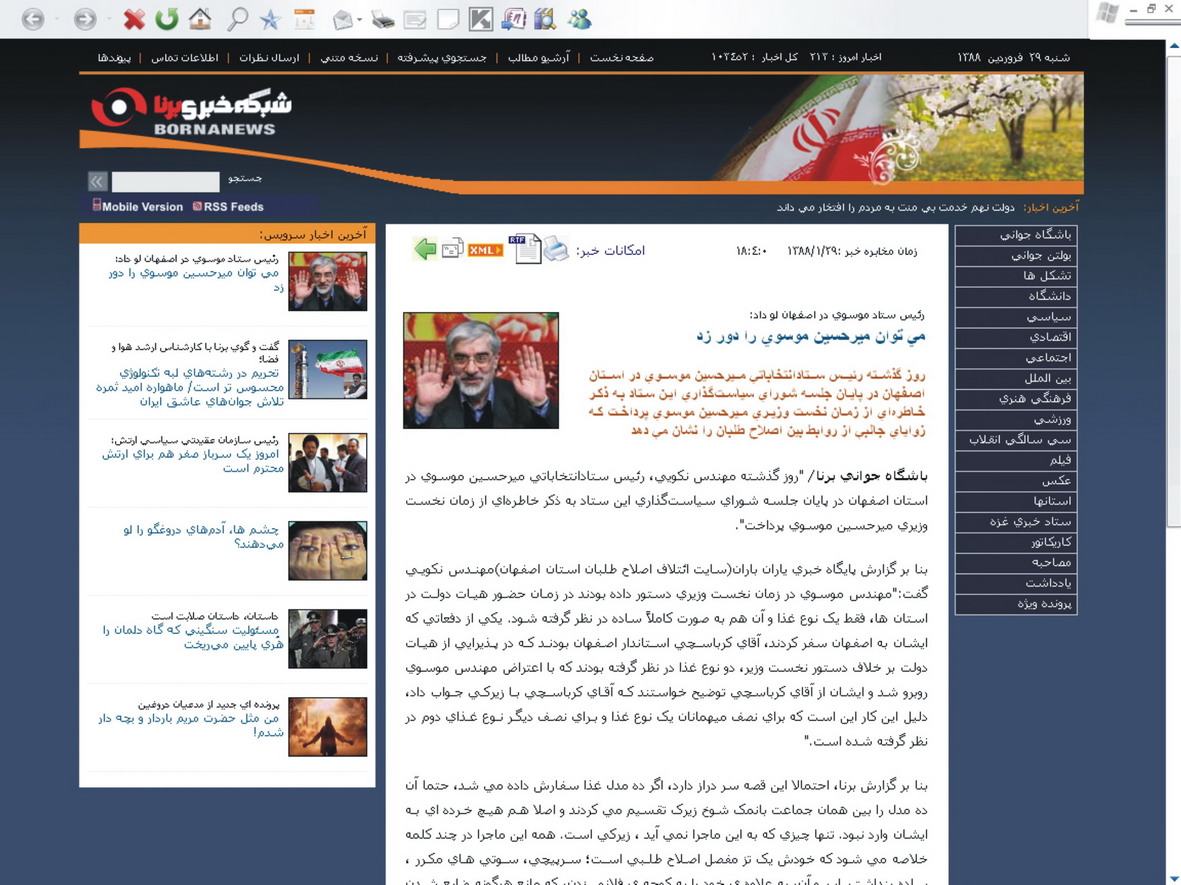The height and width of the screenshot is (885, 1181).
Task: Open باشگاه جواني sidebar category
Action: pos(1015,235)
